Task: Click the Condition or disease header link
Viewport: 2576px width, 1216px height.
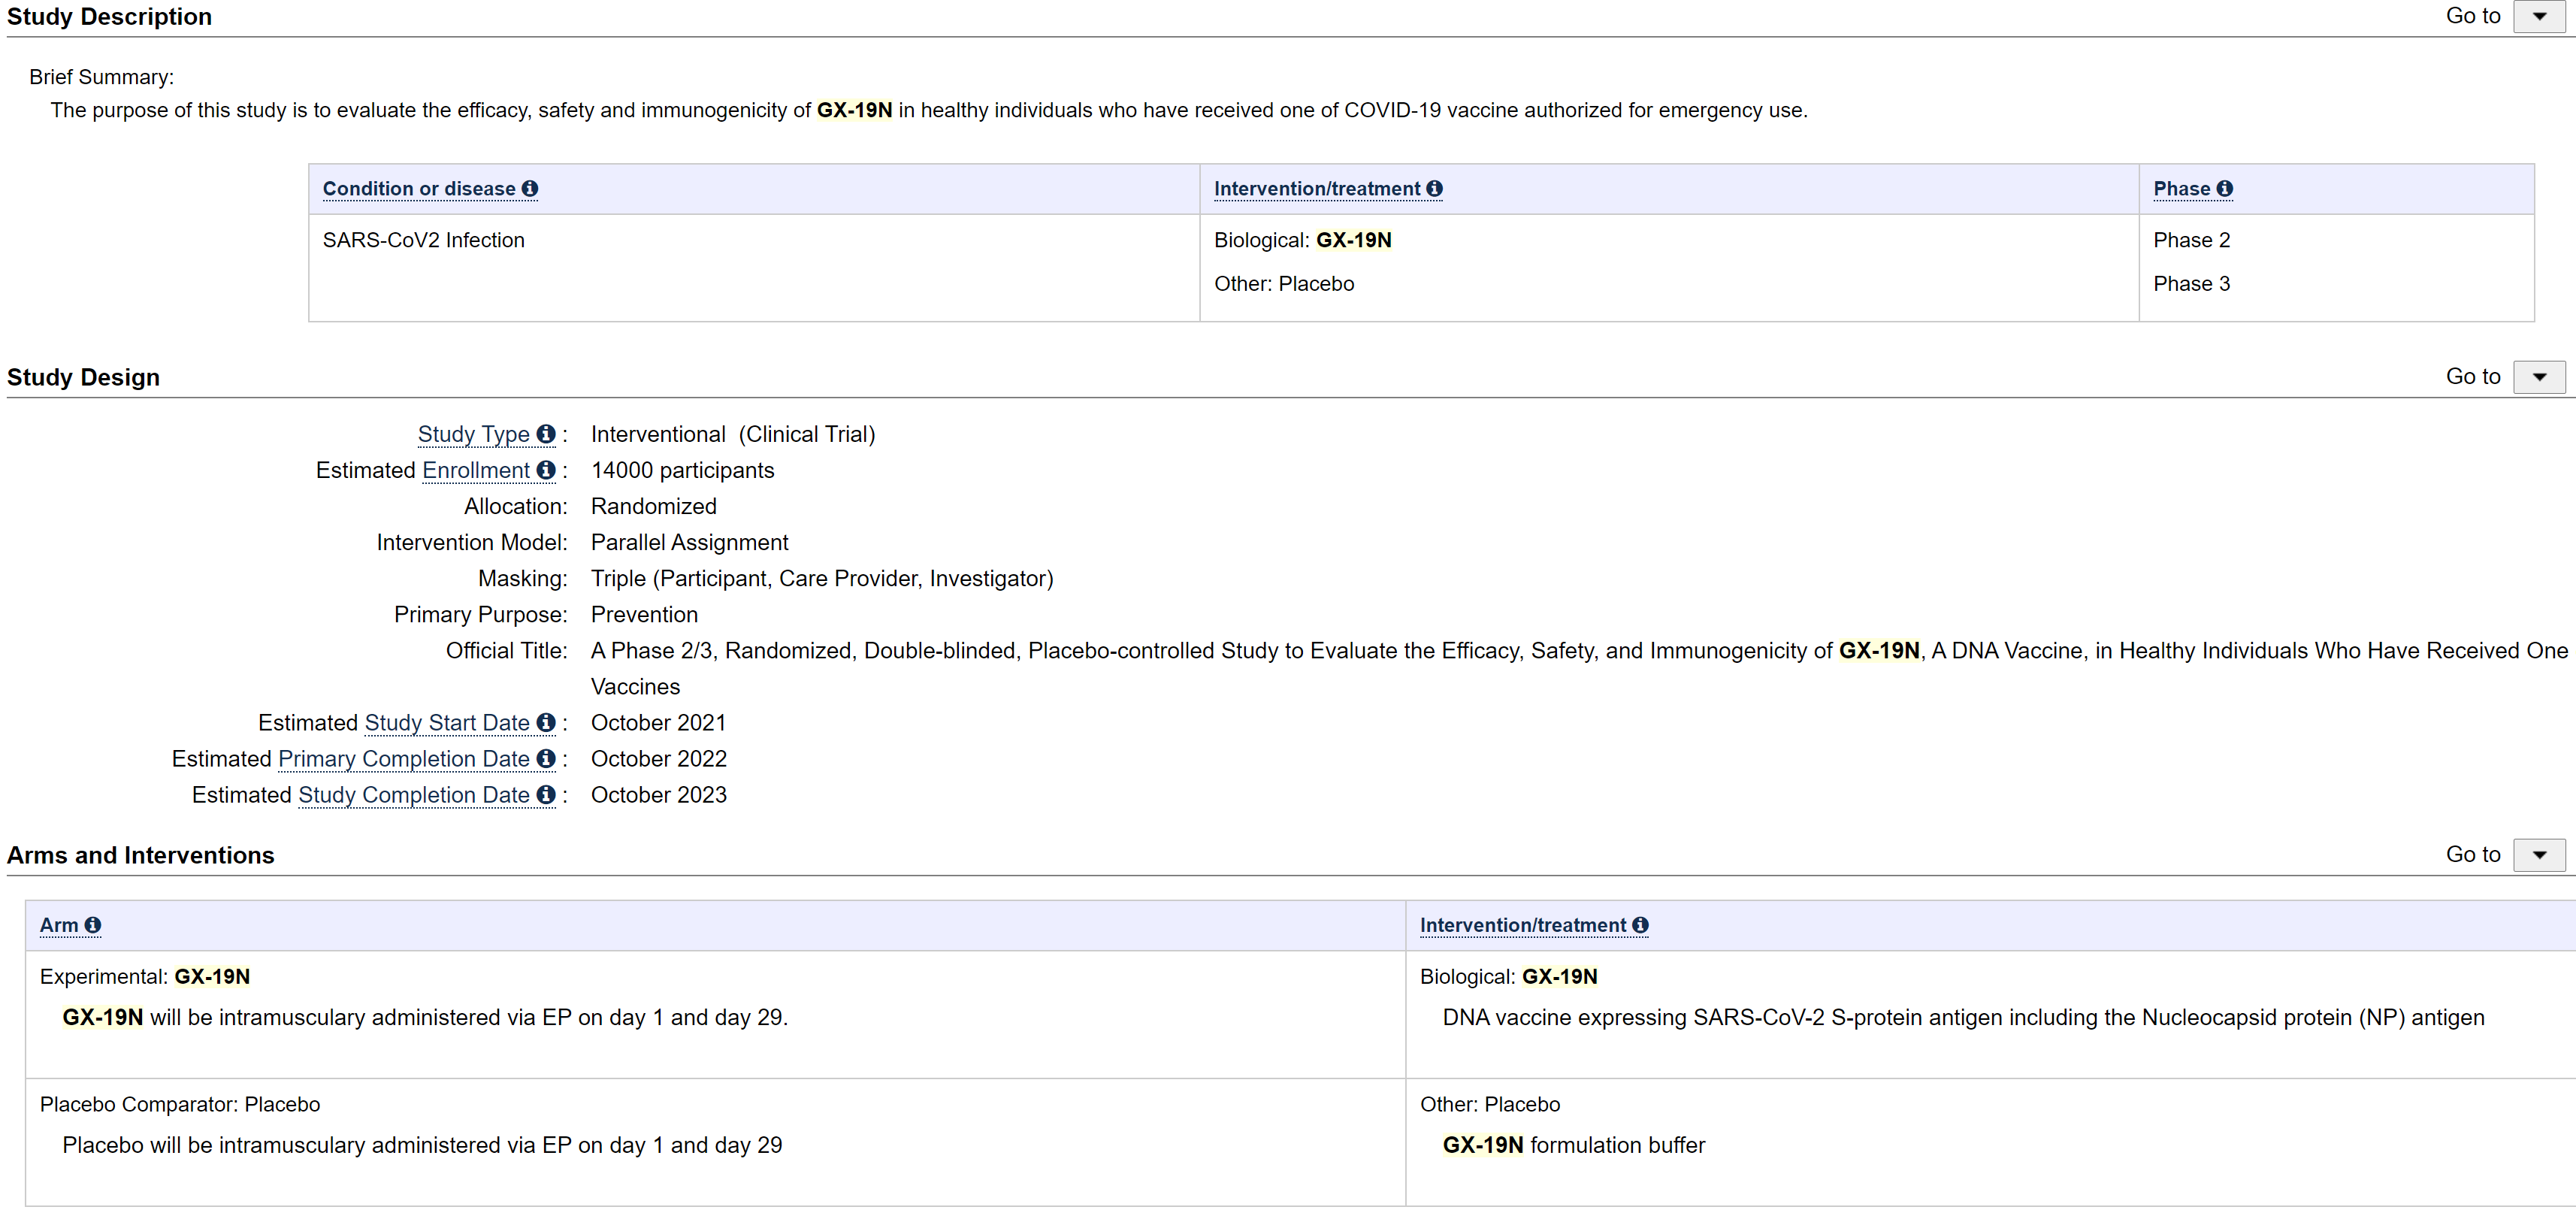Action: pos(418,188)
